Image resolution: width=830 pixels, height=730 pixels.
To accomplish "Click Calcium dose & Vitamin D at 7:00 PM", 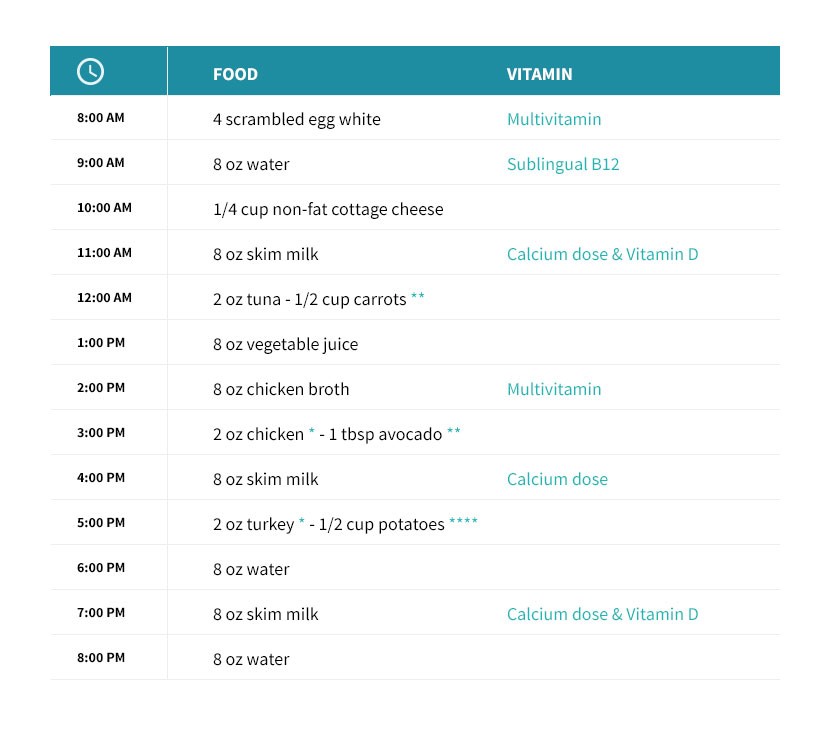I will pos(602,614).
